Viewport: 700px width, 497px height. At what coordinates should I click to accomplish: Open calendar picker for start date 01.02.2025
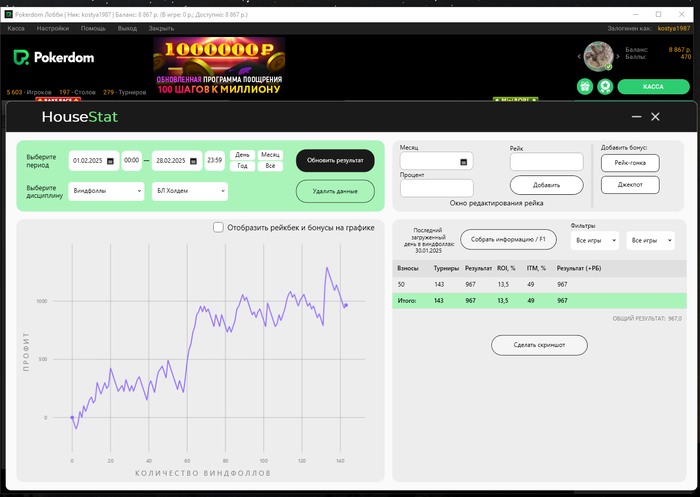(x=110, y=161)
